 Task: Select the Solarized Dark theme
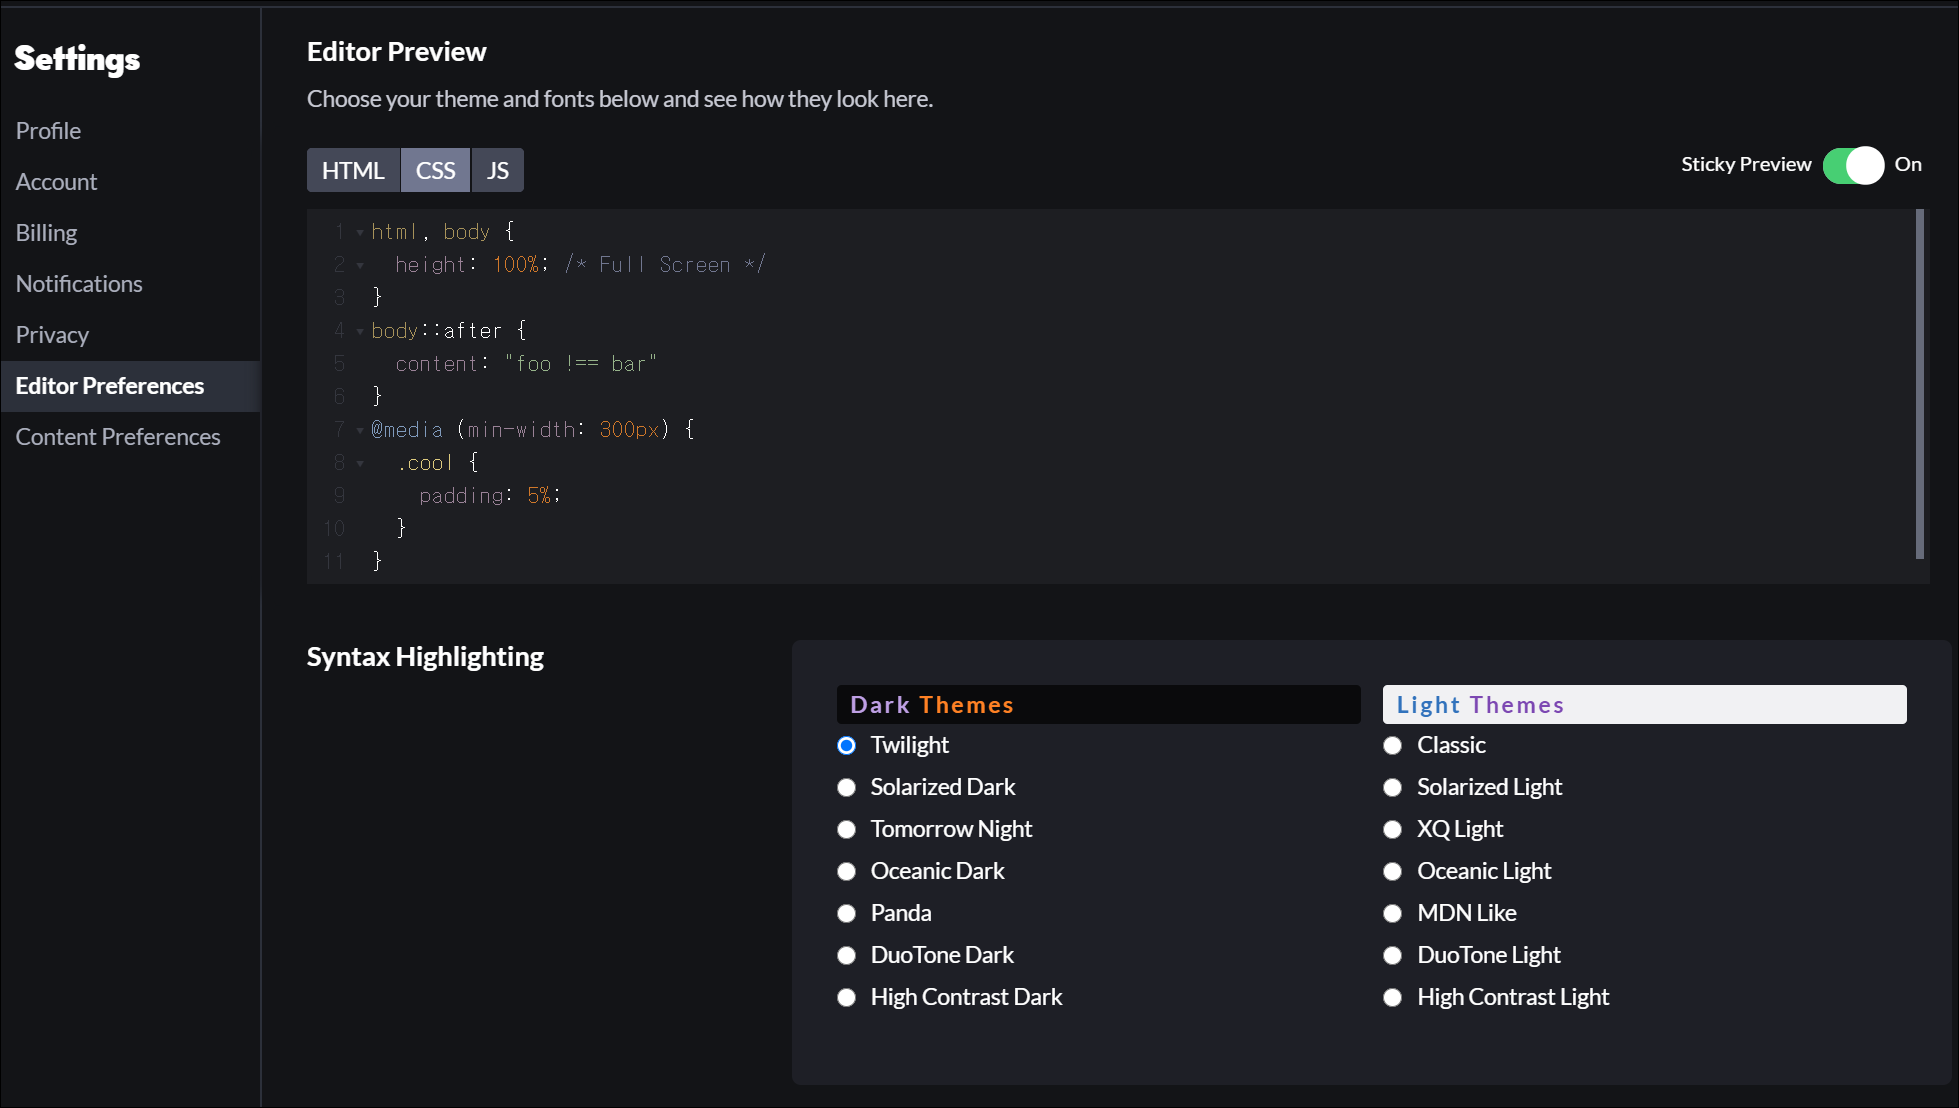pos(846,788)
